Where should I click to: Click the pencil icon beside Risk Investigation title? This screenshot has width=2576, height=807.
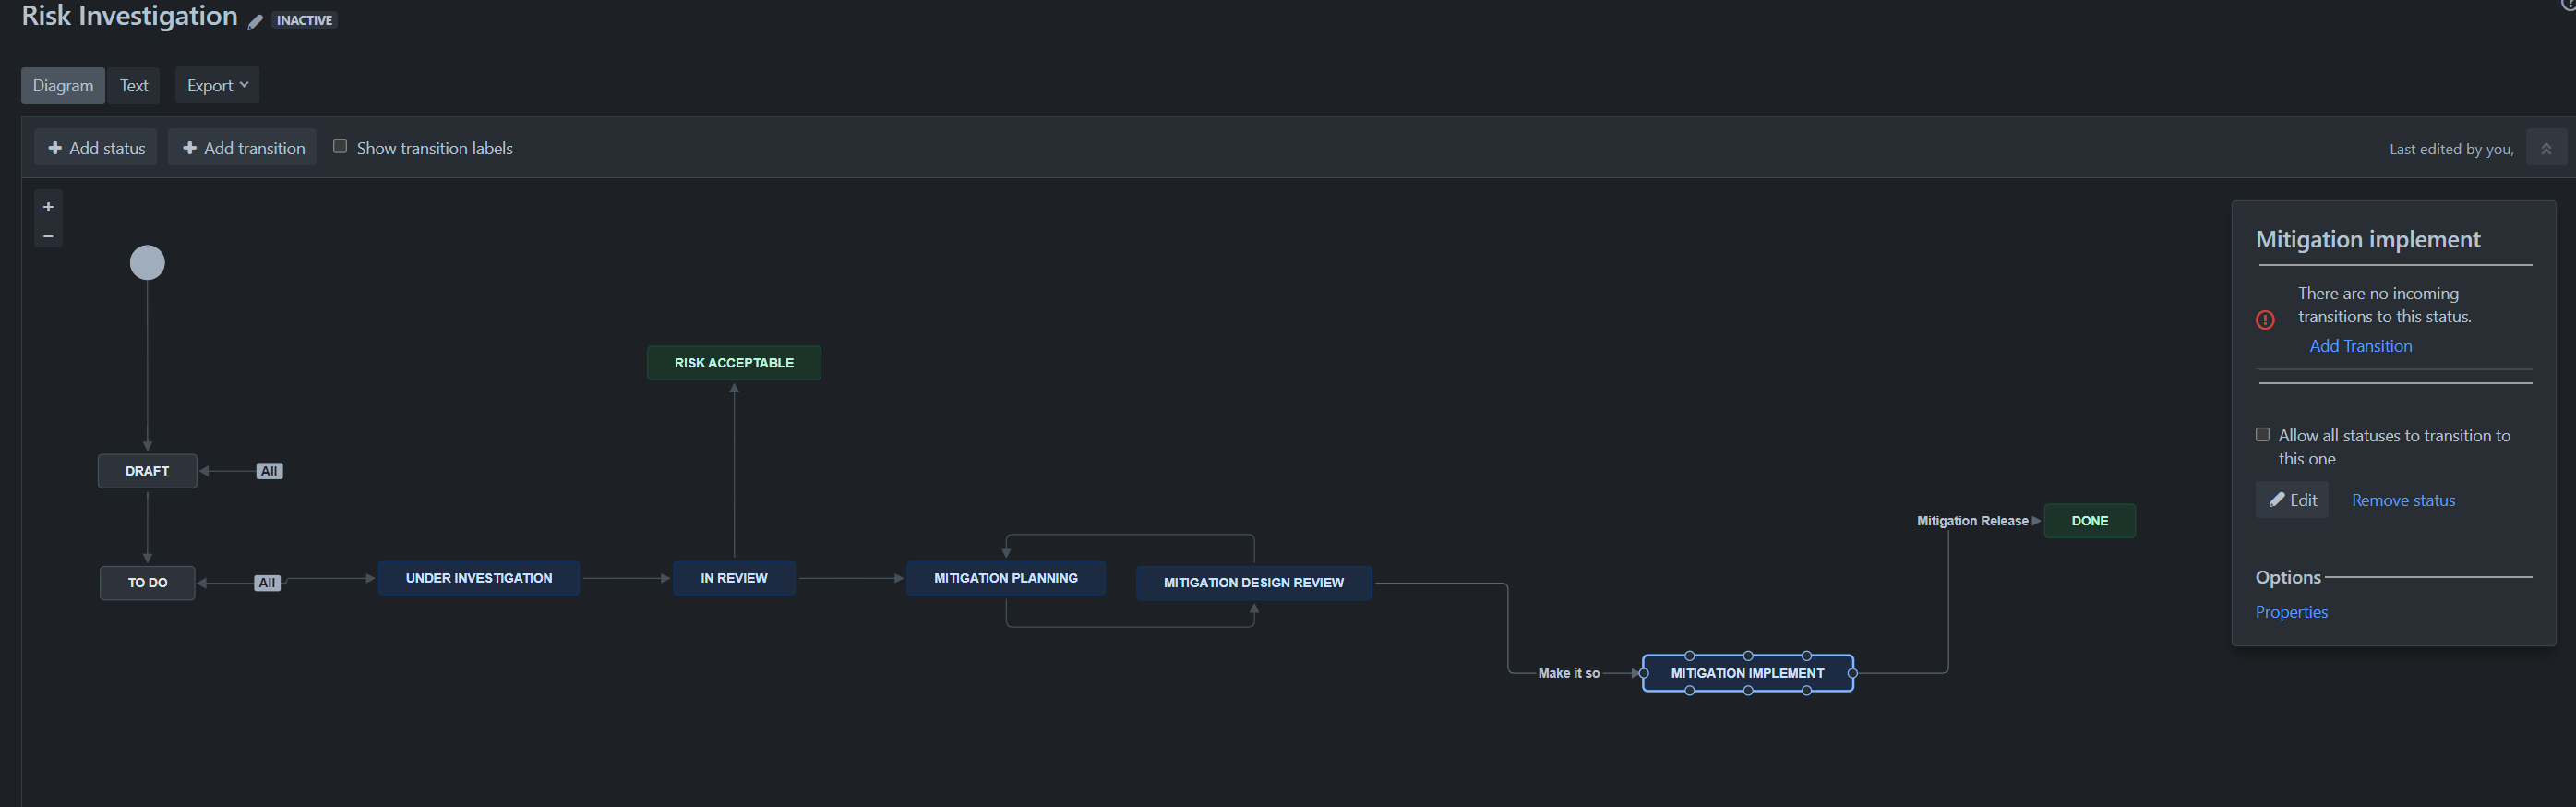tap(255, 21)
